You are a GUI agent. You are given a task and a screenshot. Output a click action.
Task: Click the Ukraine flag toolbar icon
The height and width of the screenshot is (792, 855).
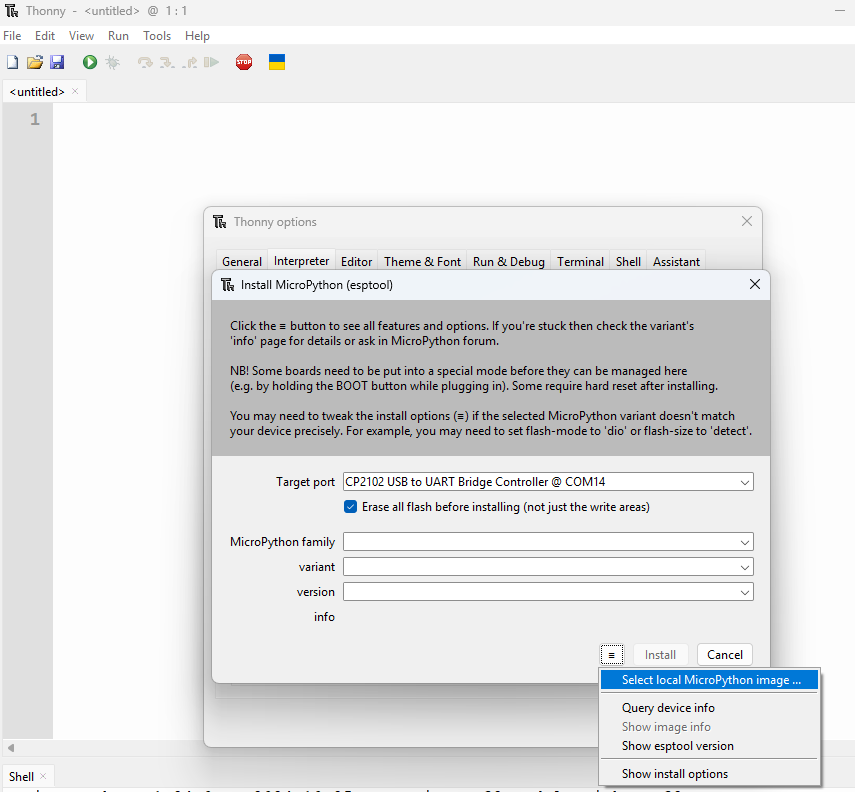pyautogui.click(x=277, y=62)
